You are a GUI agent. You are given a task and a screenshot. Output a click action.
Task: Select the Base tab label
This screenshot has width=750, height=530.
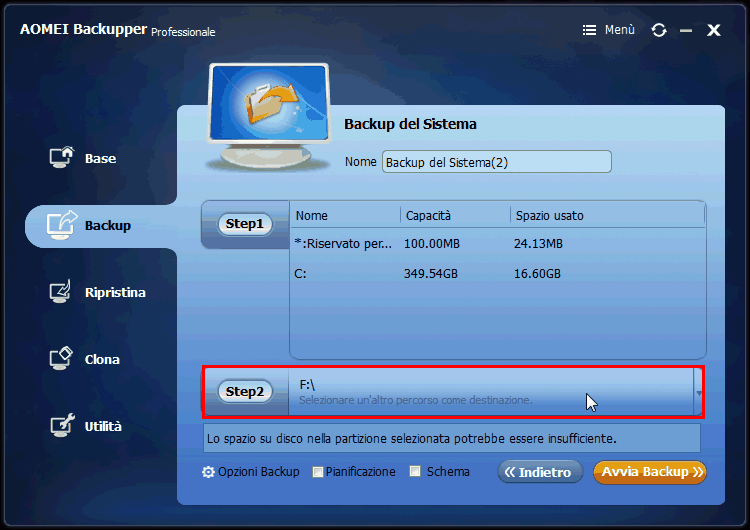(x=100, y=158)
